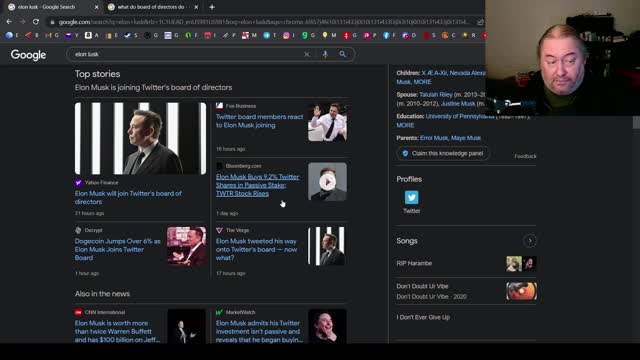Switch to the 'elon lusk - Google Search' tab
The image size is (640, 360).
pos(53,7)
